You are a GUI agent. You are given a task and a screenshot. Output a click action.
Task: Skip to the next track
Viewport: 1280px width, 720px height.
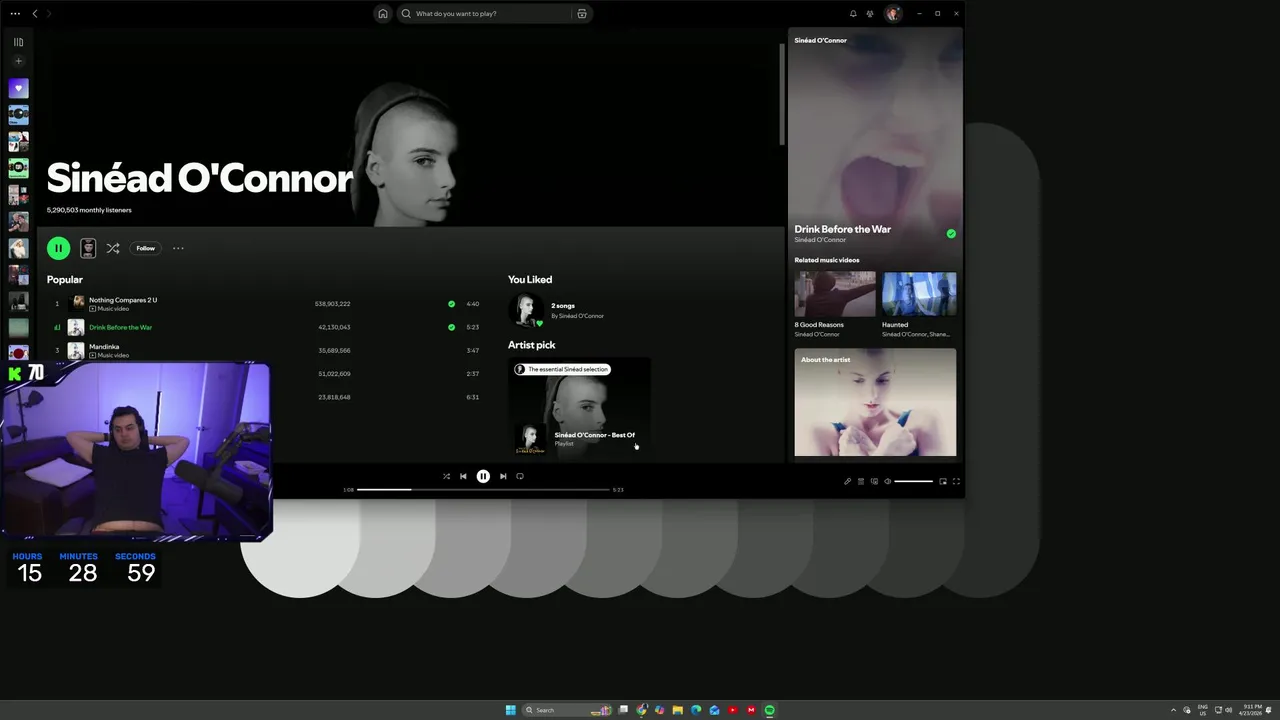[503, 476]
